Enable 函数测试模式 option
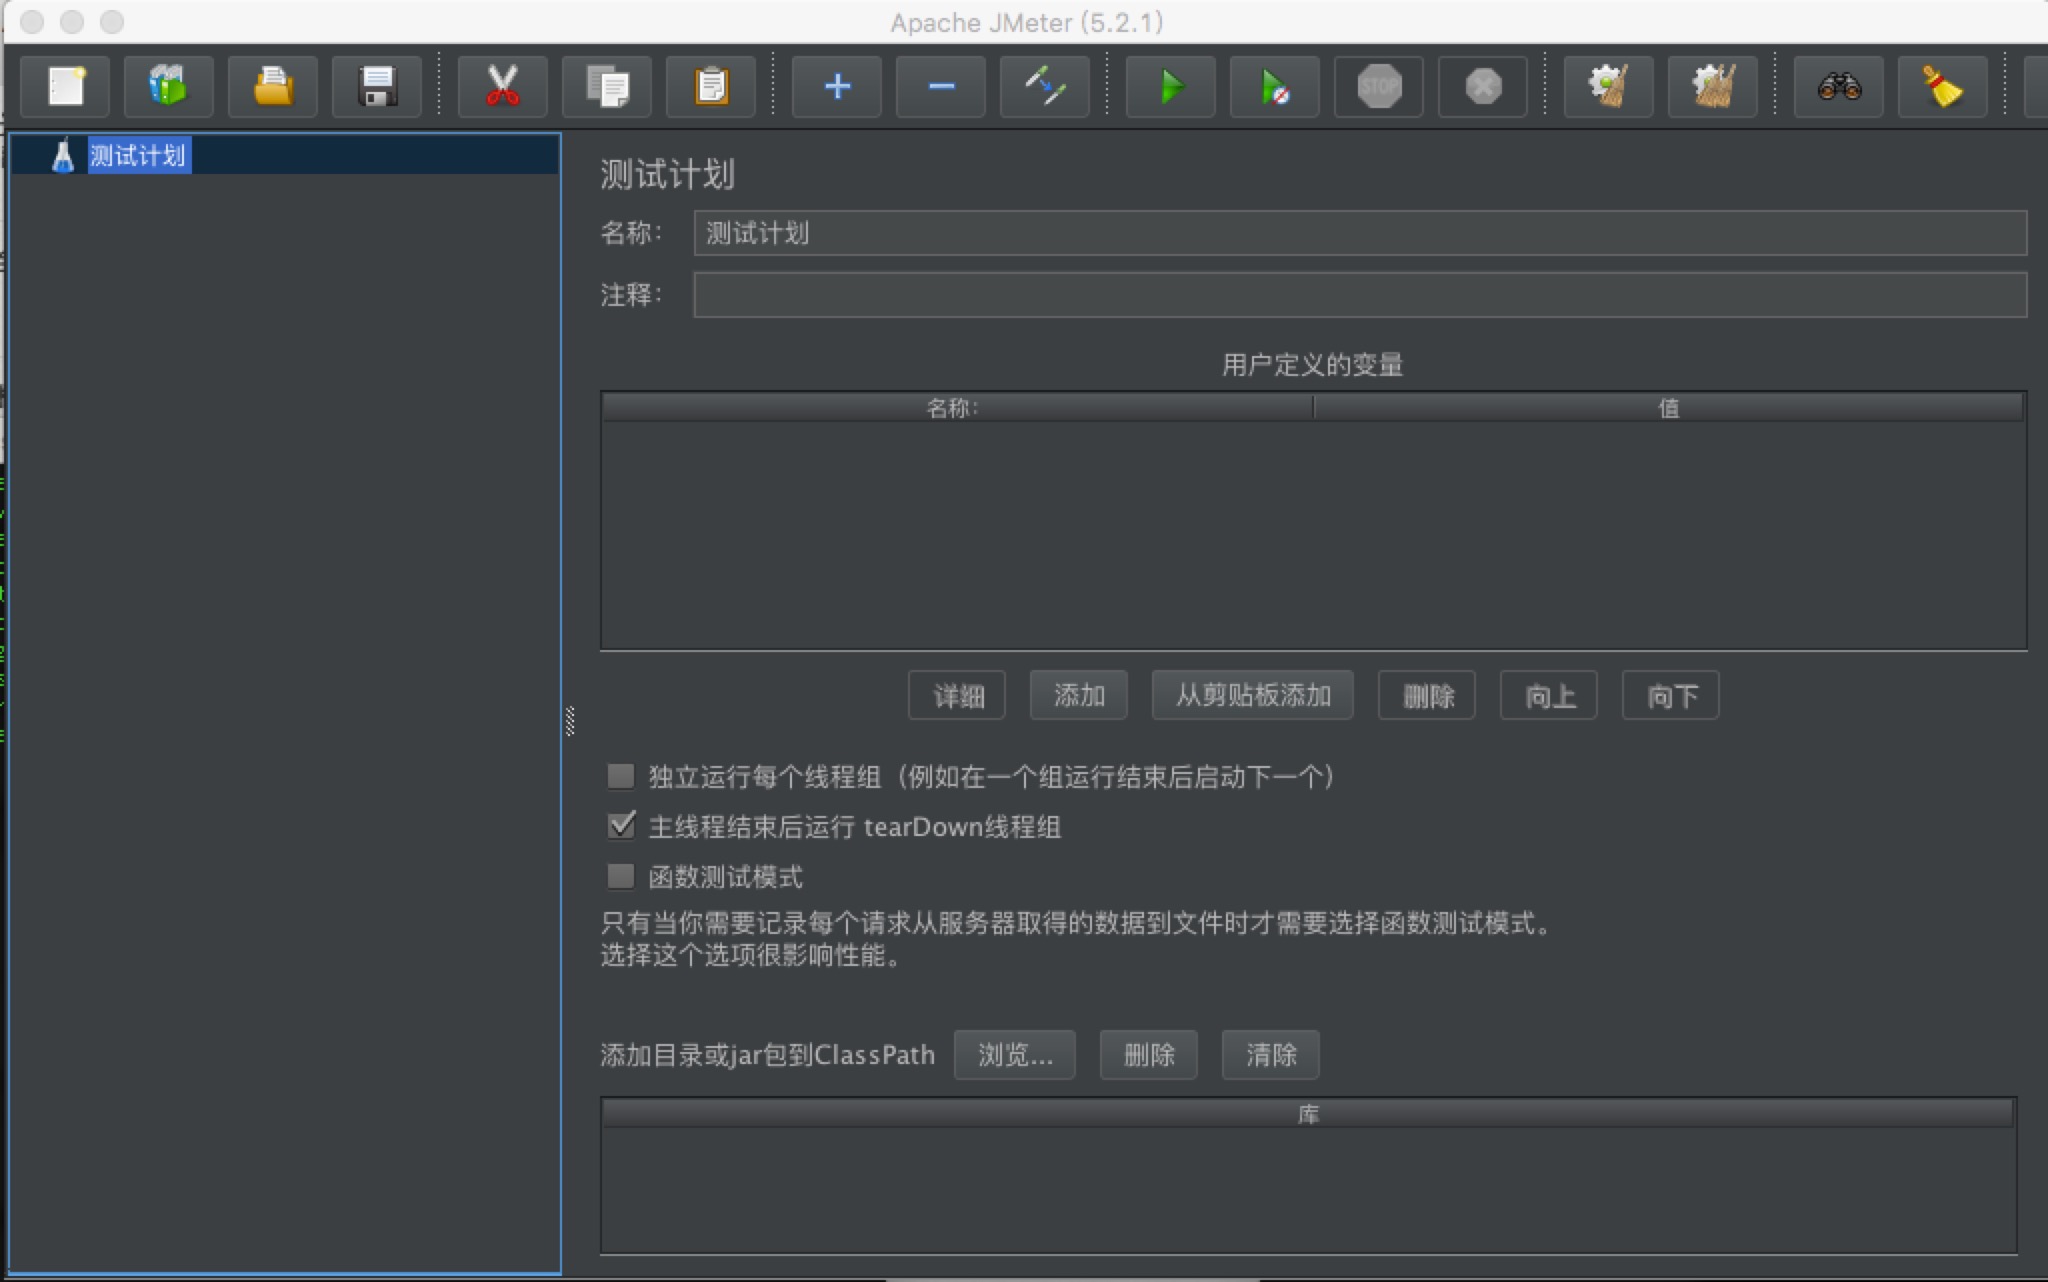 pyautogui.click(x=620, y=876)
